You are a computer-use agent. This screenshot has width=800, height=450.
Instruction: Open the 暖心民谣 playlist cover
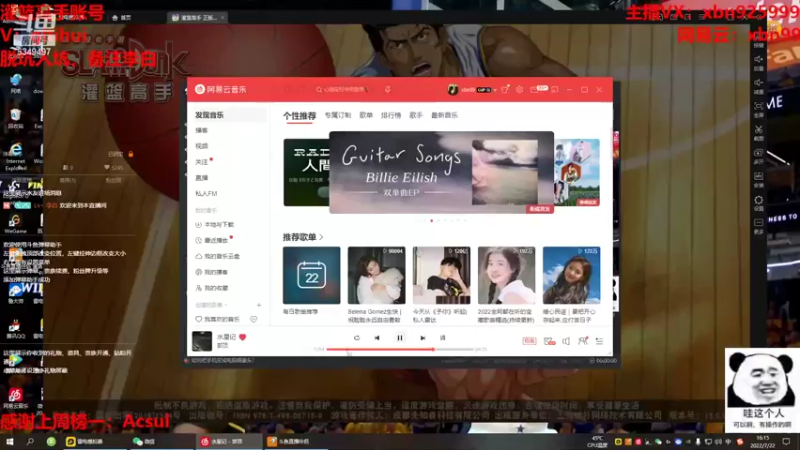point(571,276)
